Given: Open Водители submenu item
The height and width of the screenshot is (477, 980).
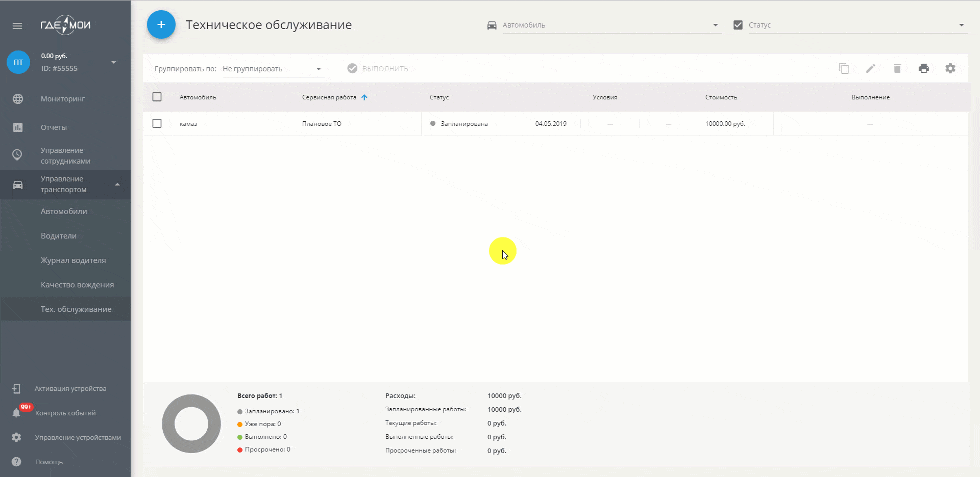Looking at the screenshot, I should pyautogui.click(x=58, y=236).
